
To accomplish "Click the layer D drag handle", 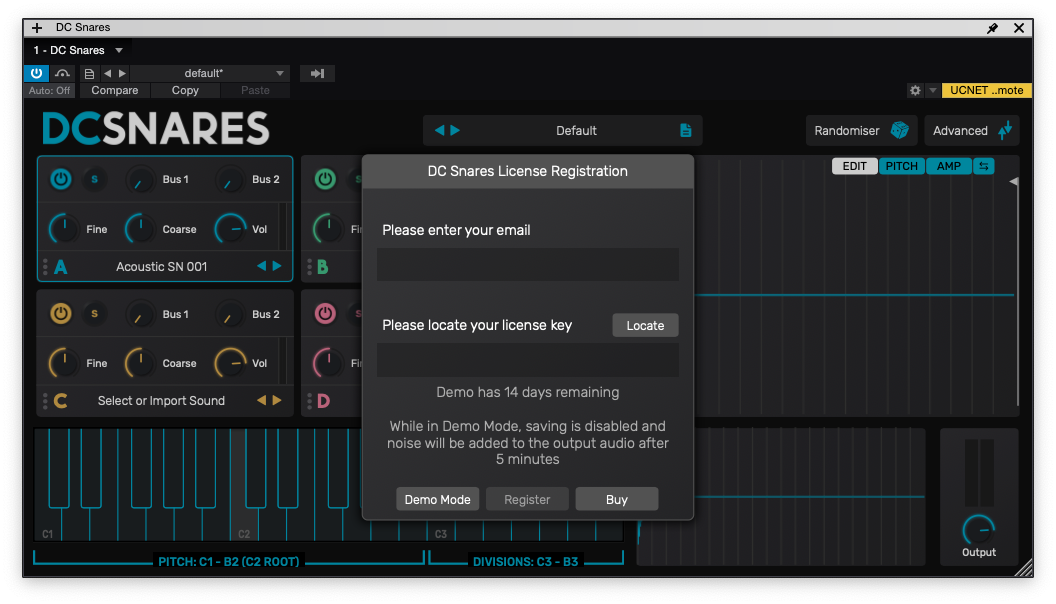I will click(x=310, y=401).
